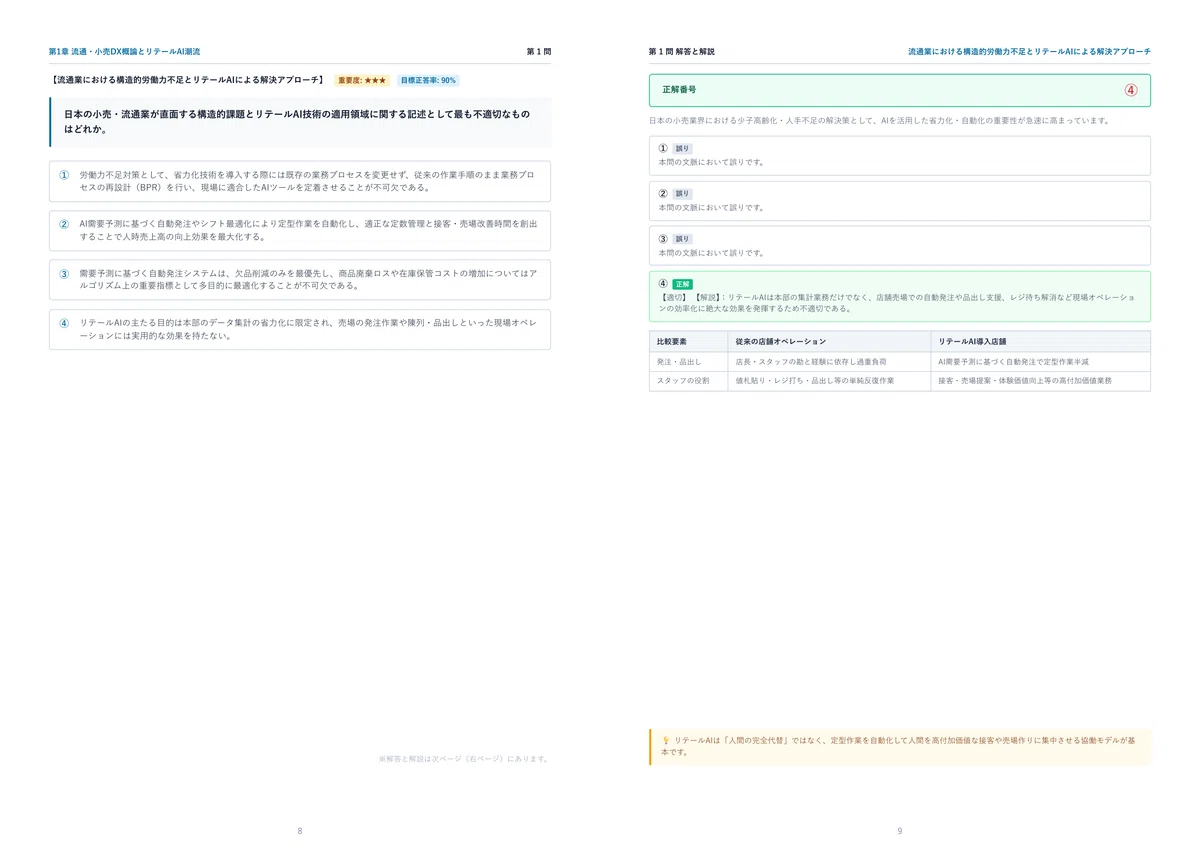The image size is (1200, 848).
Task: Click page number 8
Action: tap(300, 831)
